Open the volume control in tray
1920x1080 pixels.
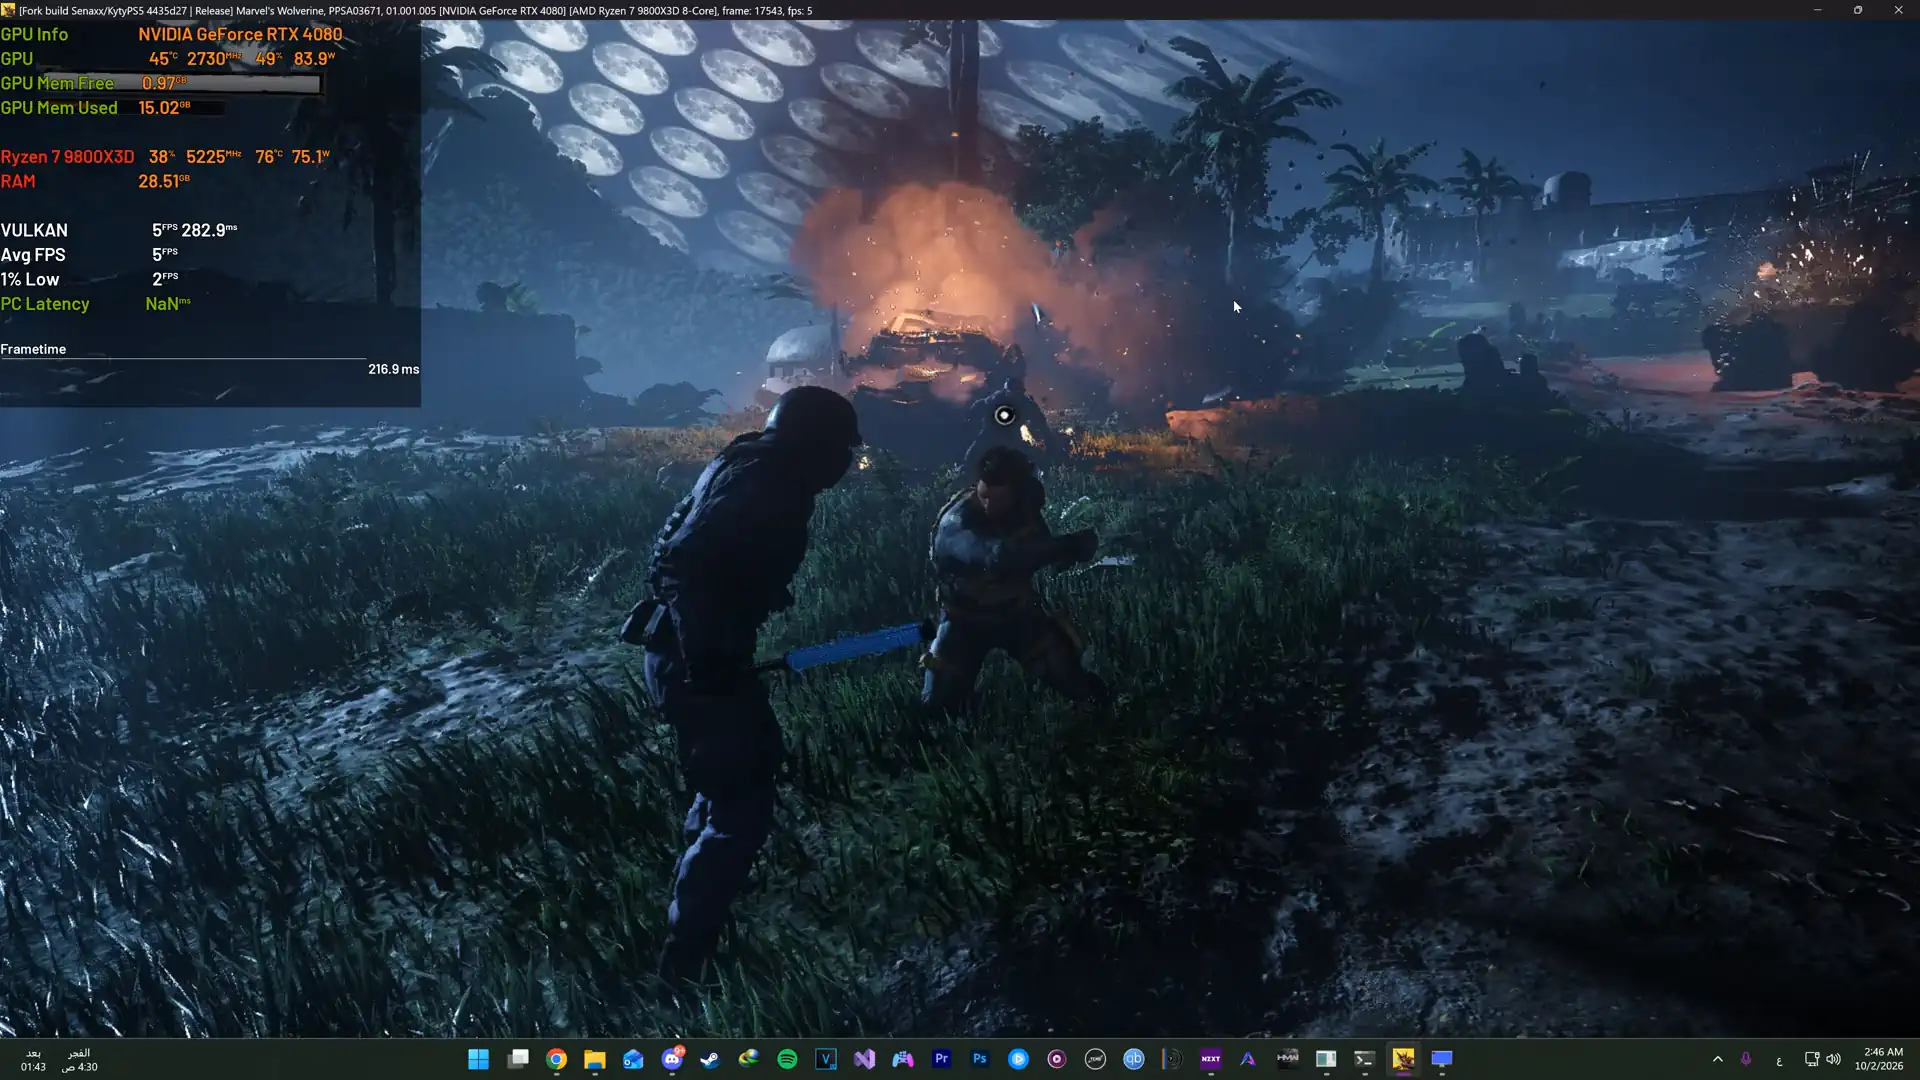click(x=1833, y=1059)
